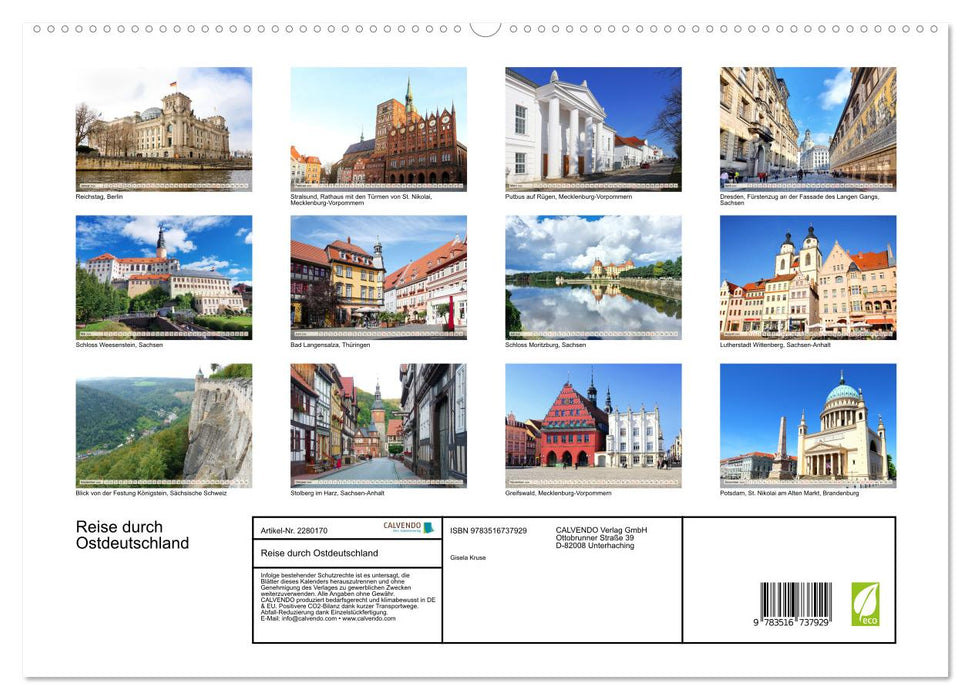971x700 pixels.
Task: Select the Festung Königstein viewpoint image
Action: click(164, 425)
